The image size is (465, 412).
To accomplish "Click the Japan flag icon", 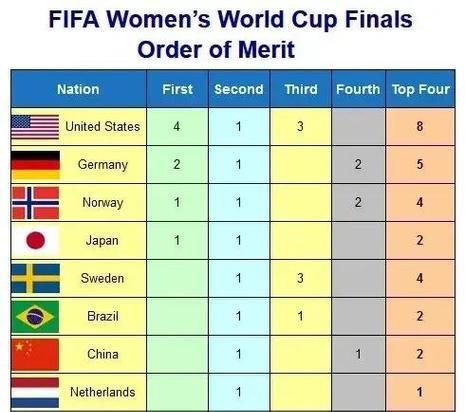I will pos(35,240).
